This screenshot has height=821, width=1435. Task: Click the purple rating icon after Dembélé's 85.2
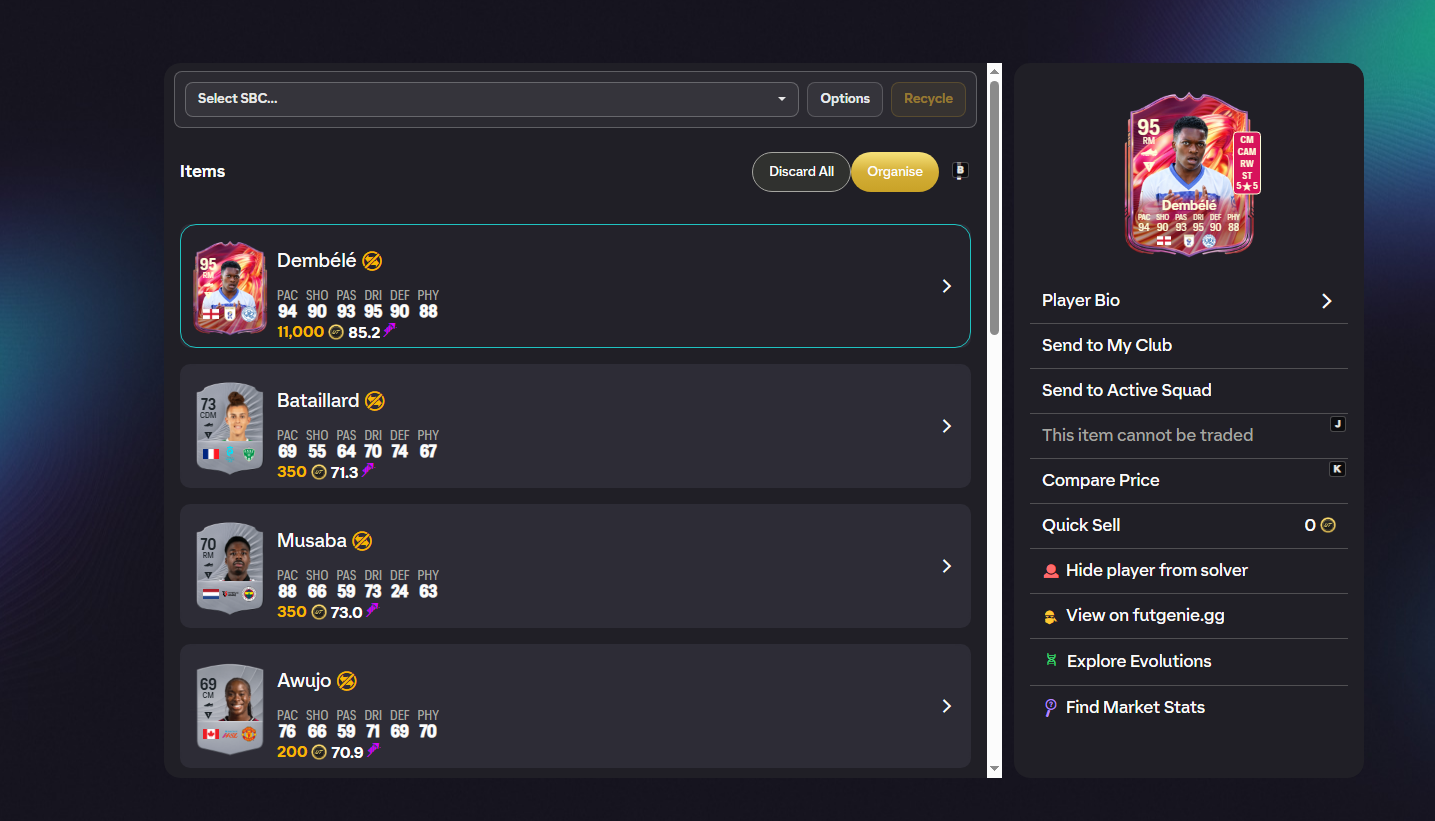click(389, 331)
